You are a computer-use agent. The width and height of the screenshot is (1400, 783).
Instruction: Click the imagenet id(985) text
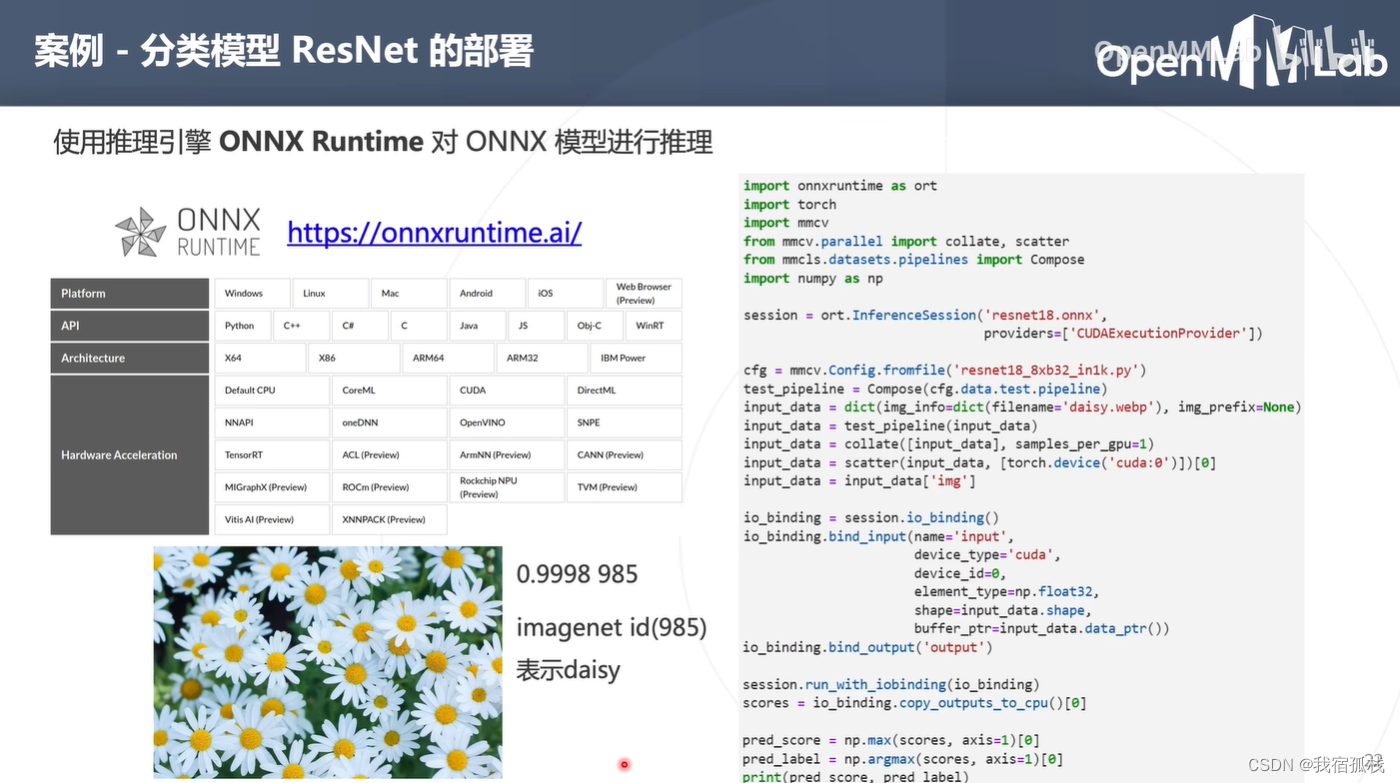click(x=611, y=628)
